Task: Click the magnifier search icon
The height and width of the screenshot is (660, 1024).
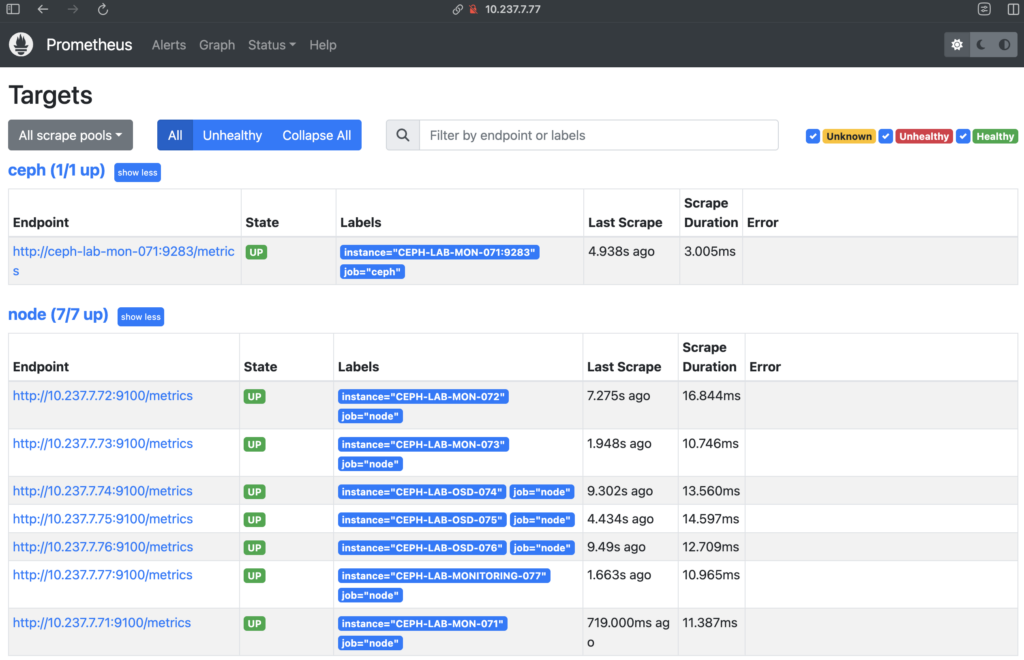Action: [403, 135]
